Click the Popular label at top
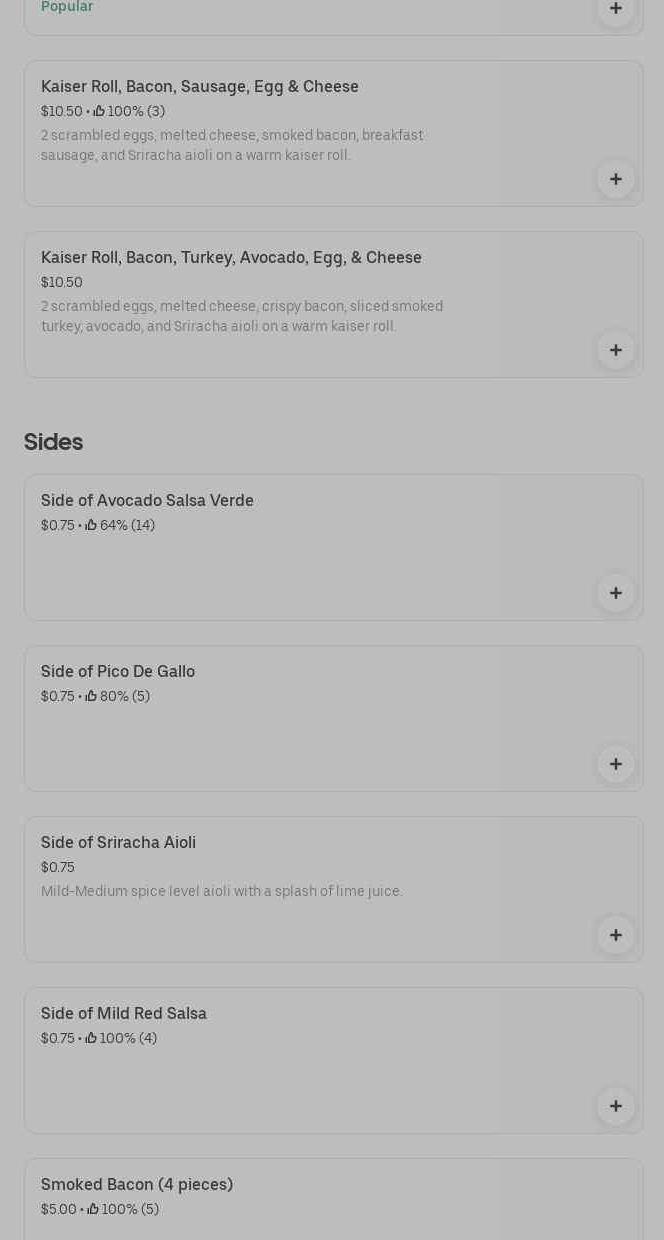This screenshot has height=1240, width=664. click(67, 7)
